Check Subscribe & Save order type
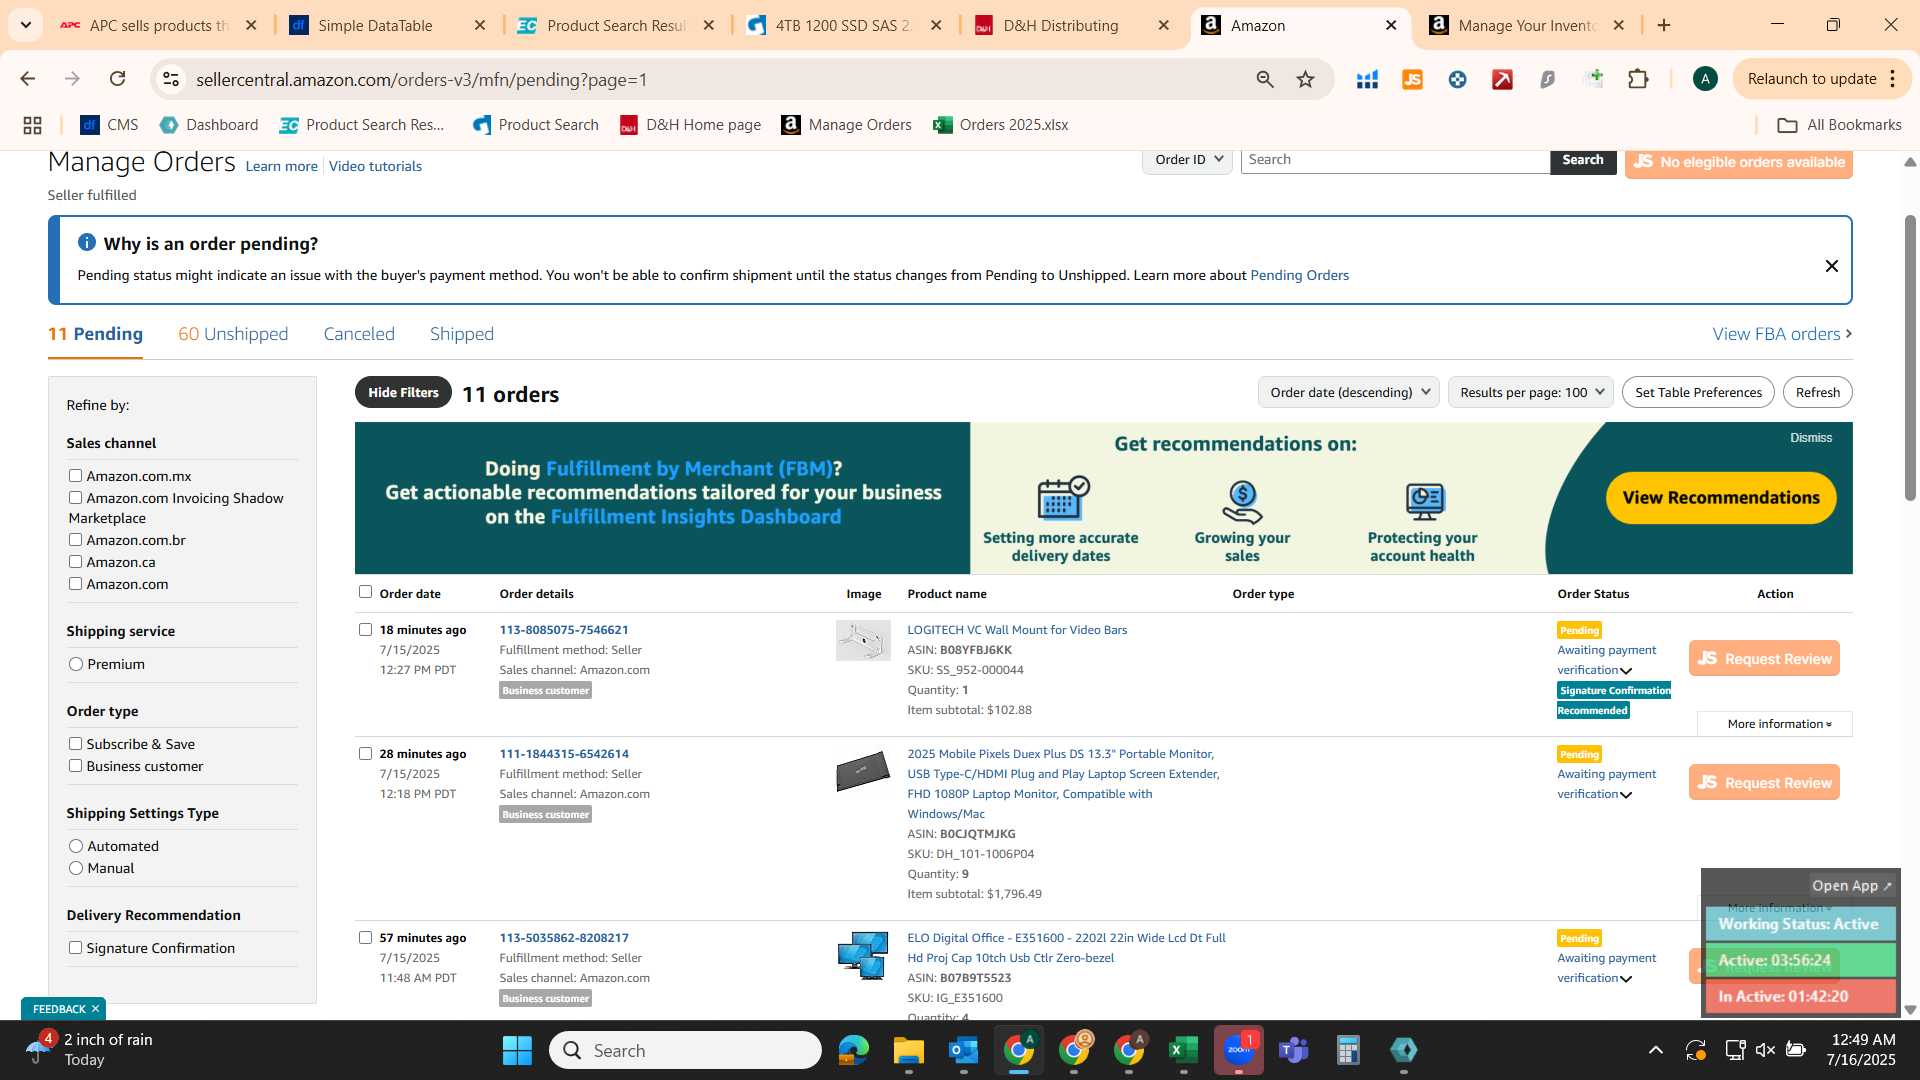 coord(75,744)
